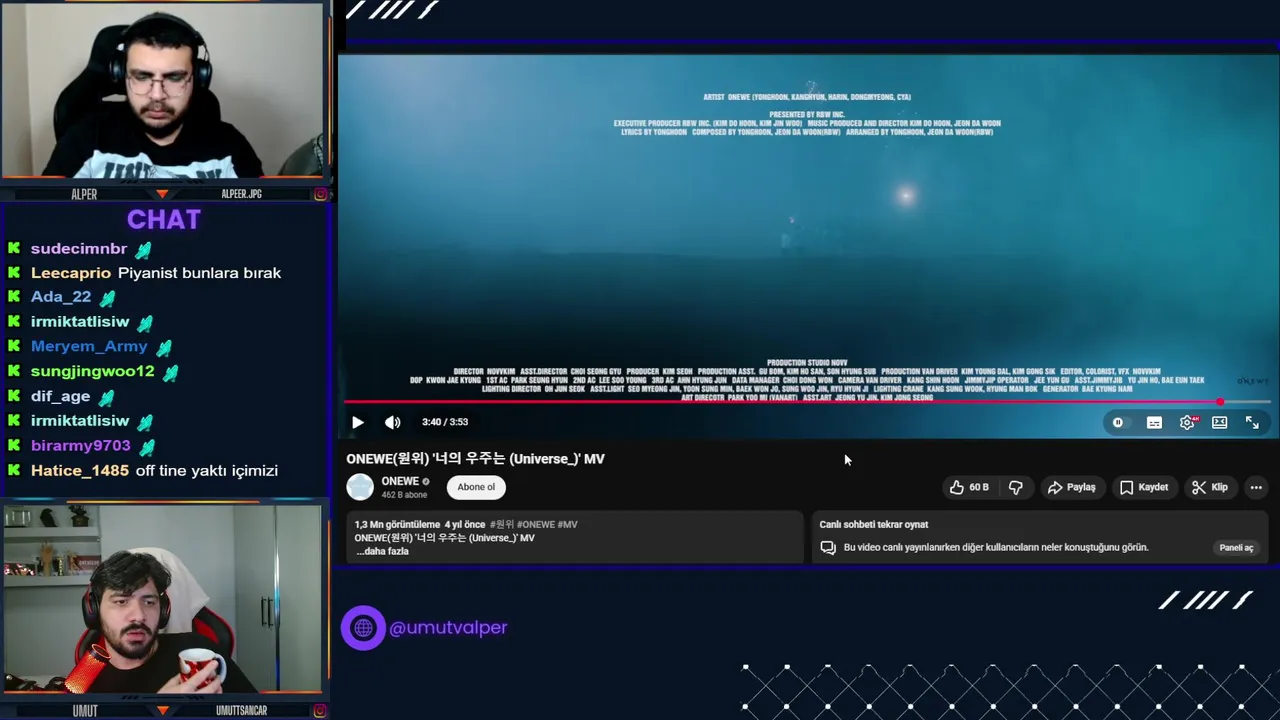Subscribe using the Abone ol button
Viewport: 1280px width, 720px height.
tap(476, 487)
